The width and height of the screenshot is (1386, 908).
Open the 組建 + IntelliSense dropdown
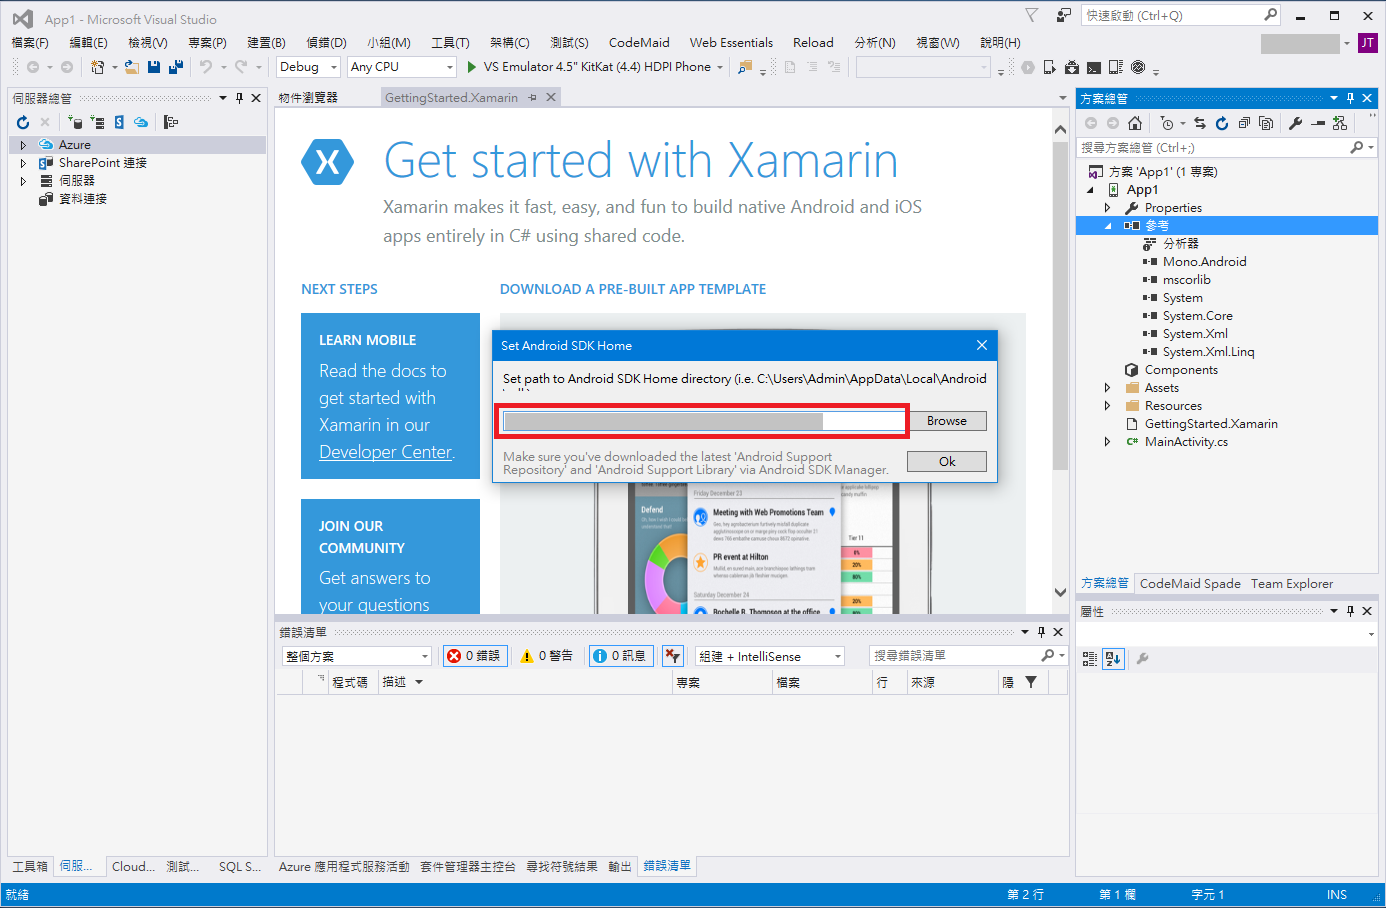click(770, 656)
